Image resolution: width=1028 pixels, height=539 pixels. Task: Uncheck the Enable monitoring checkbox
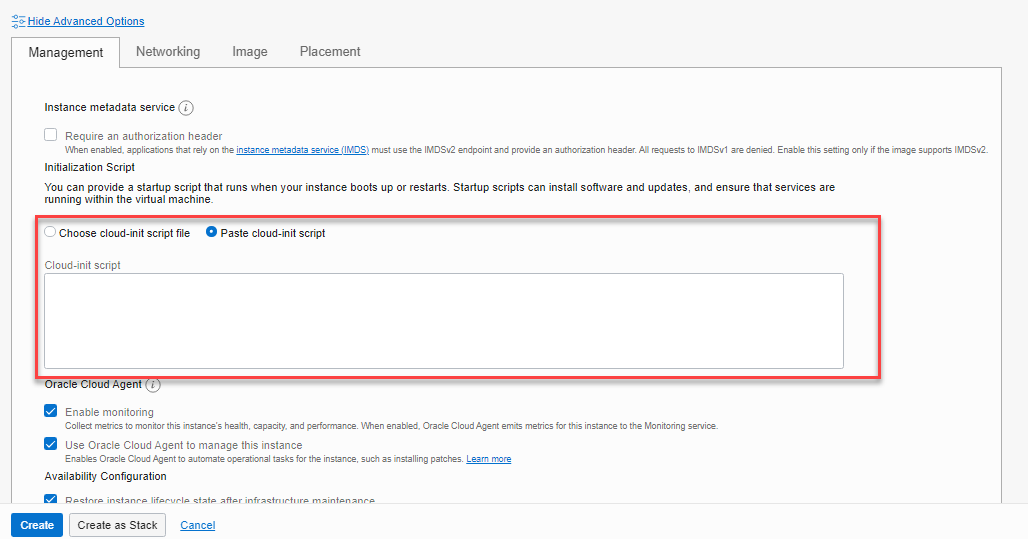[x=50, y=410]
